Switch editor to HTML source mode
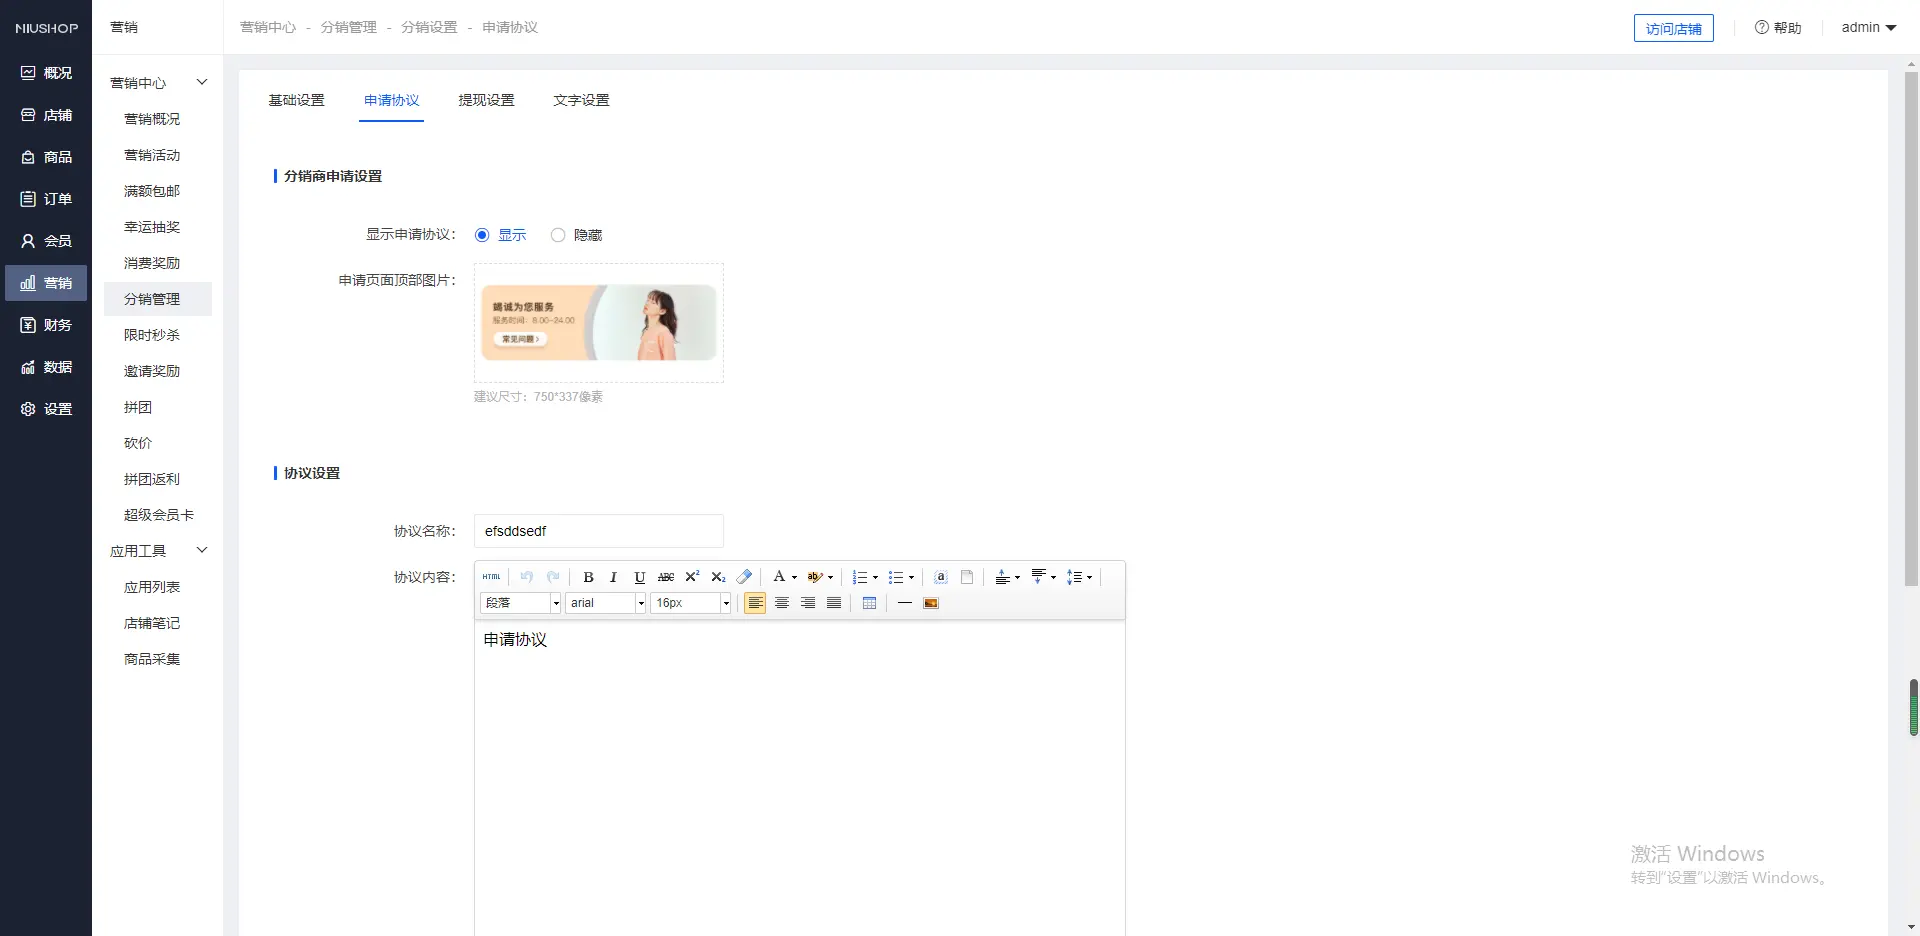Viewport: 1920px width, 936px height. [x=491, y=577]
